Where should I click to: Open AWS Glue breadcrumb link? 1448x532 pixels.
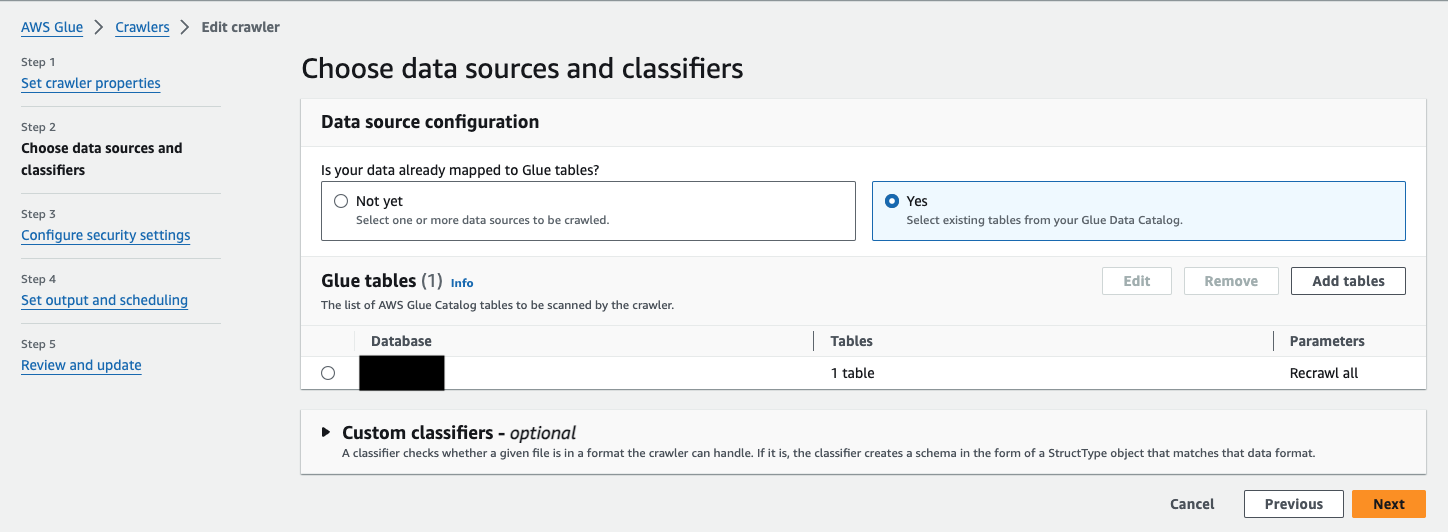[52, 27]
